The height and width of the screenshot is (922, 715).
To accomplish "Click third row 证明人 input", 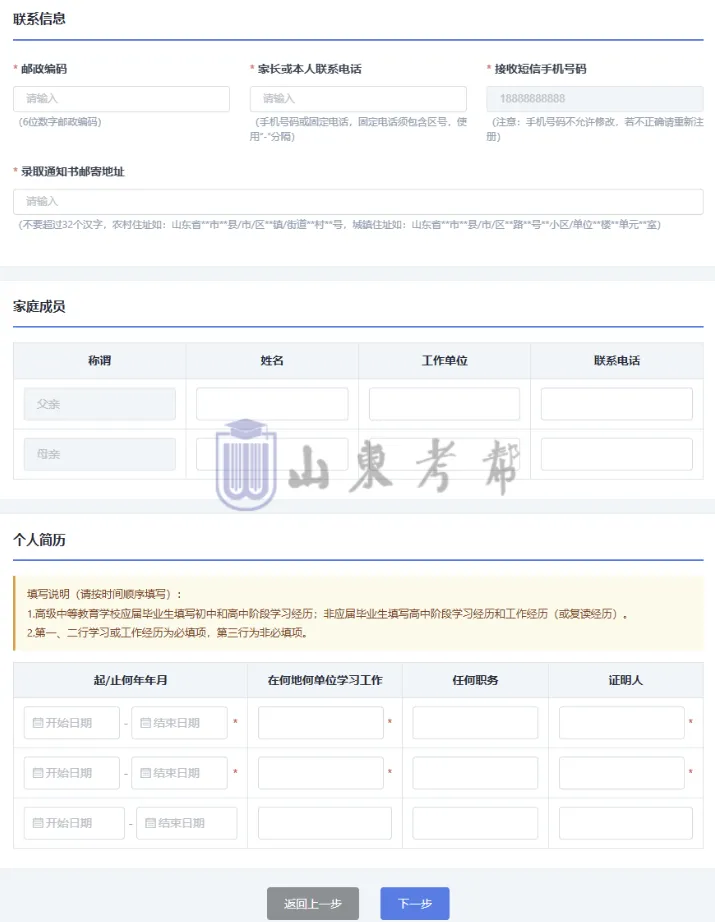I will (x=626, y=823).
